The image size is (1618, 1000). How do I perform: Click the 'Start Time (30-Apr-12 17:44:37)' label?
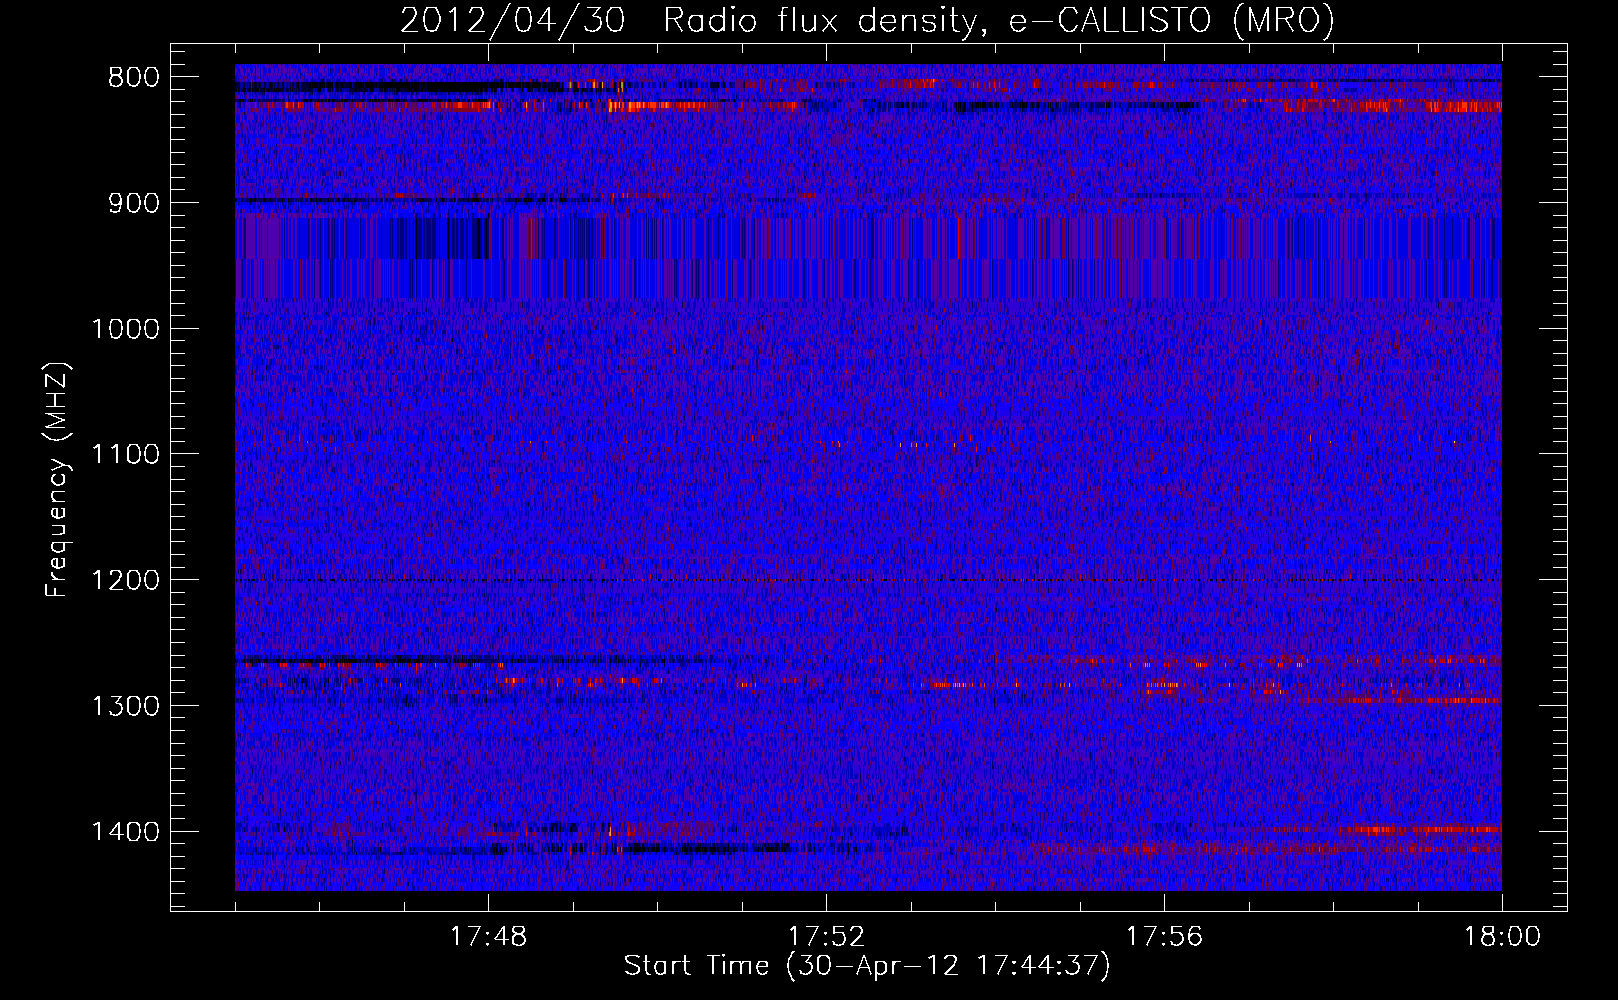click(x=867, y=966)
